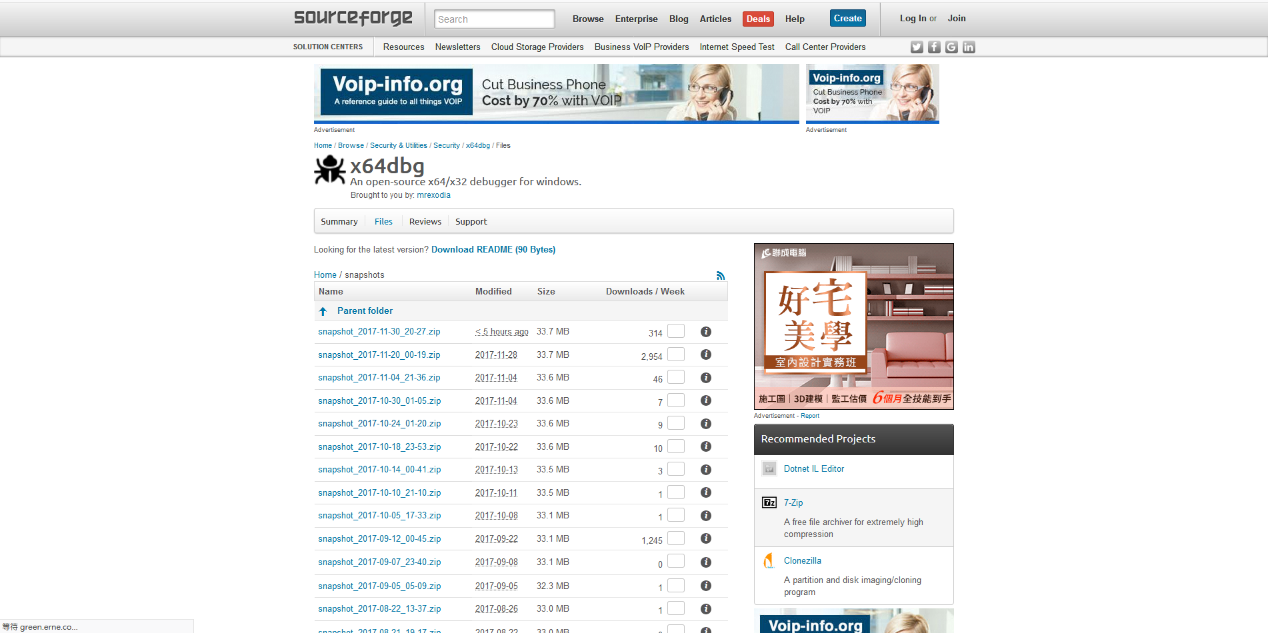The width and height of the screenshot is (1268, 633).
Task: Click downloads chart box for snapshot_2017-11-20_00-19.zip
Action: [x=676, y=354]
